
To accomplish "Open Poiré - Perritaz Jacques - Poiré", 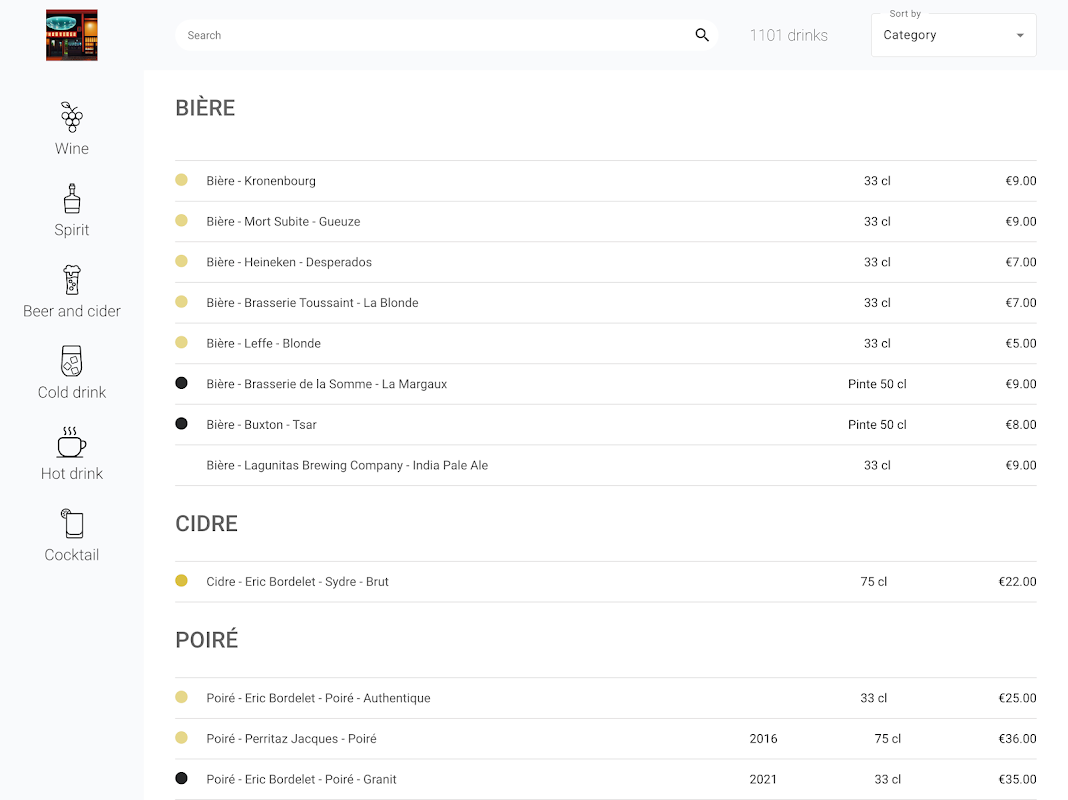I will [606, 739].
